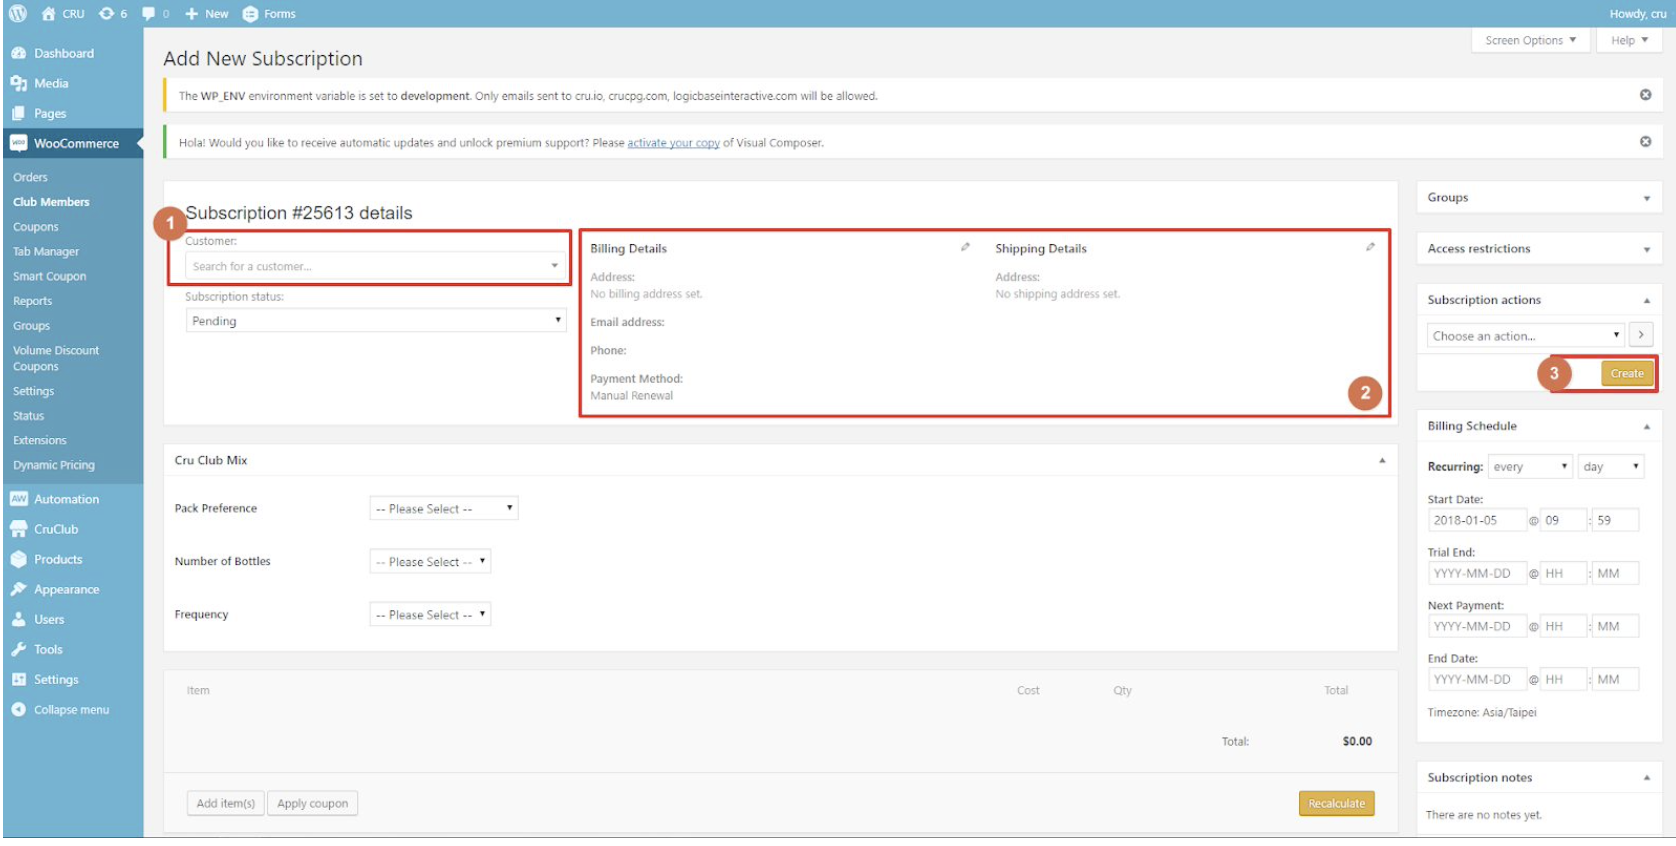Open Subscription status Pending dropdown

click(376, 321)
